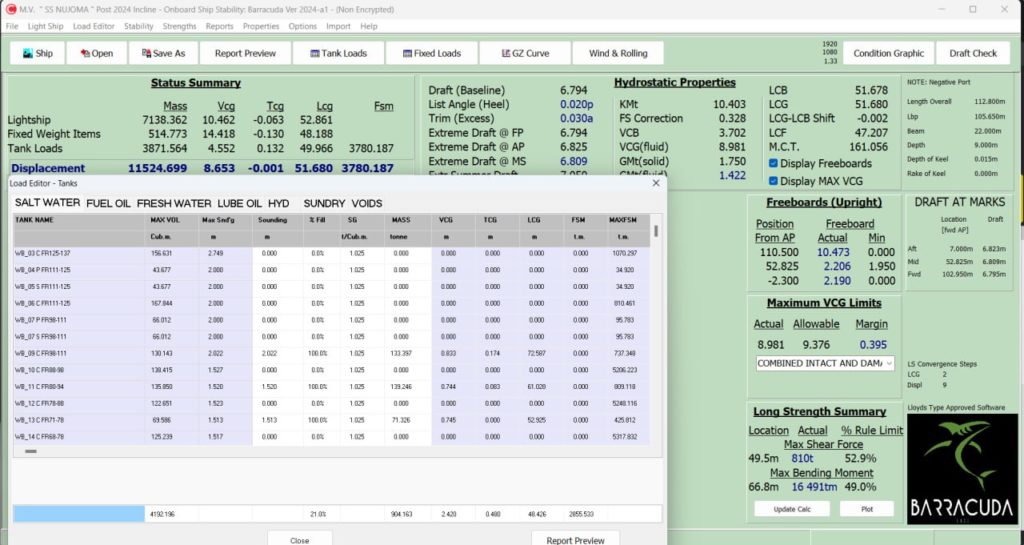The height and width of the screenshot is (545, 1024).
Task: Select tank row WB_06 C FR111-125
Action: pos(331,304)
